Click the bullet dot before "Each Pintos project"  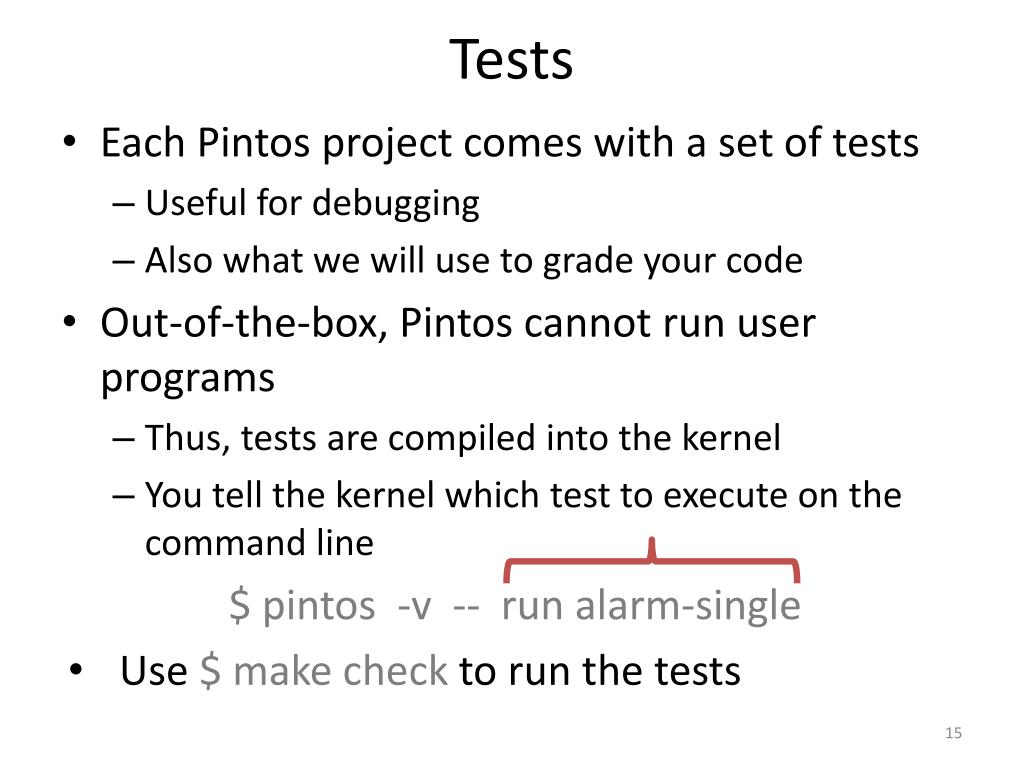[71, 141]
